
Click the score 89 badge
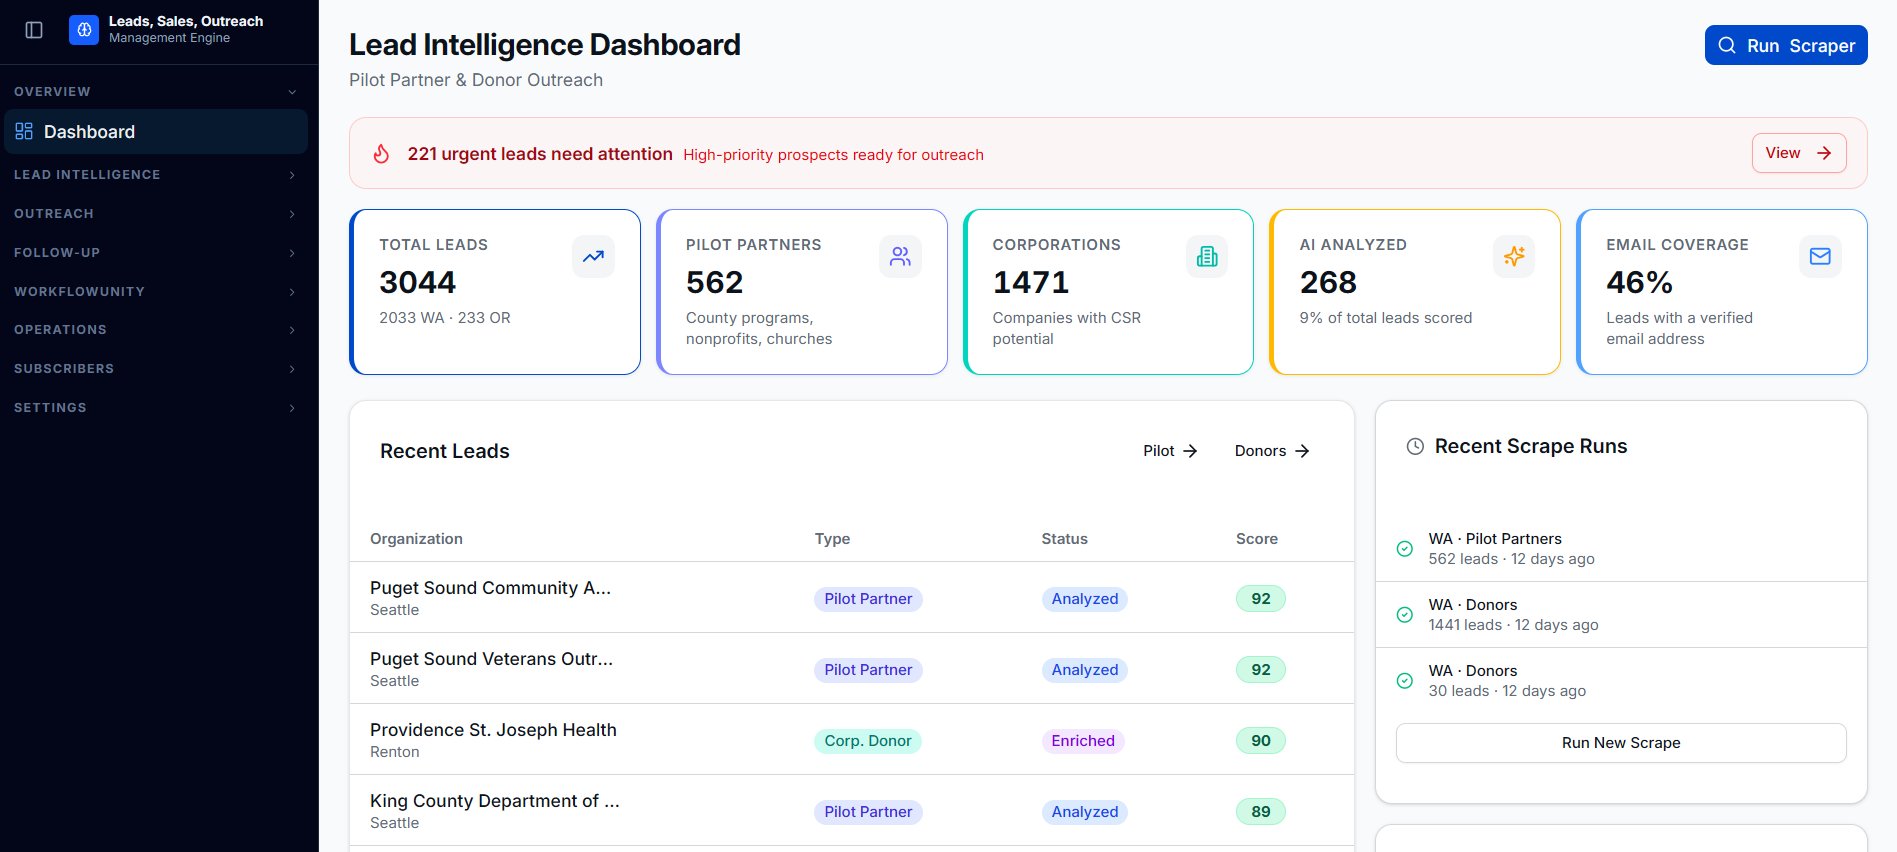1261,812
